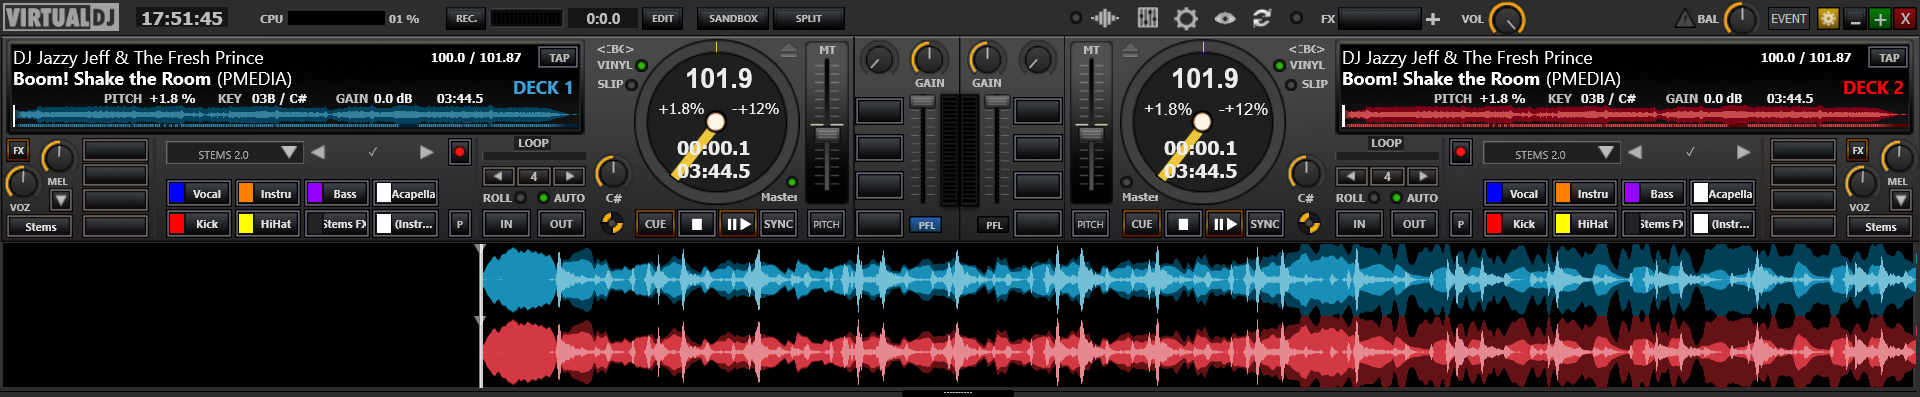Eject the track from Deck 1
The image size is (1920, 397).
click(789, 50)
